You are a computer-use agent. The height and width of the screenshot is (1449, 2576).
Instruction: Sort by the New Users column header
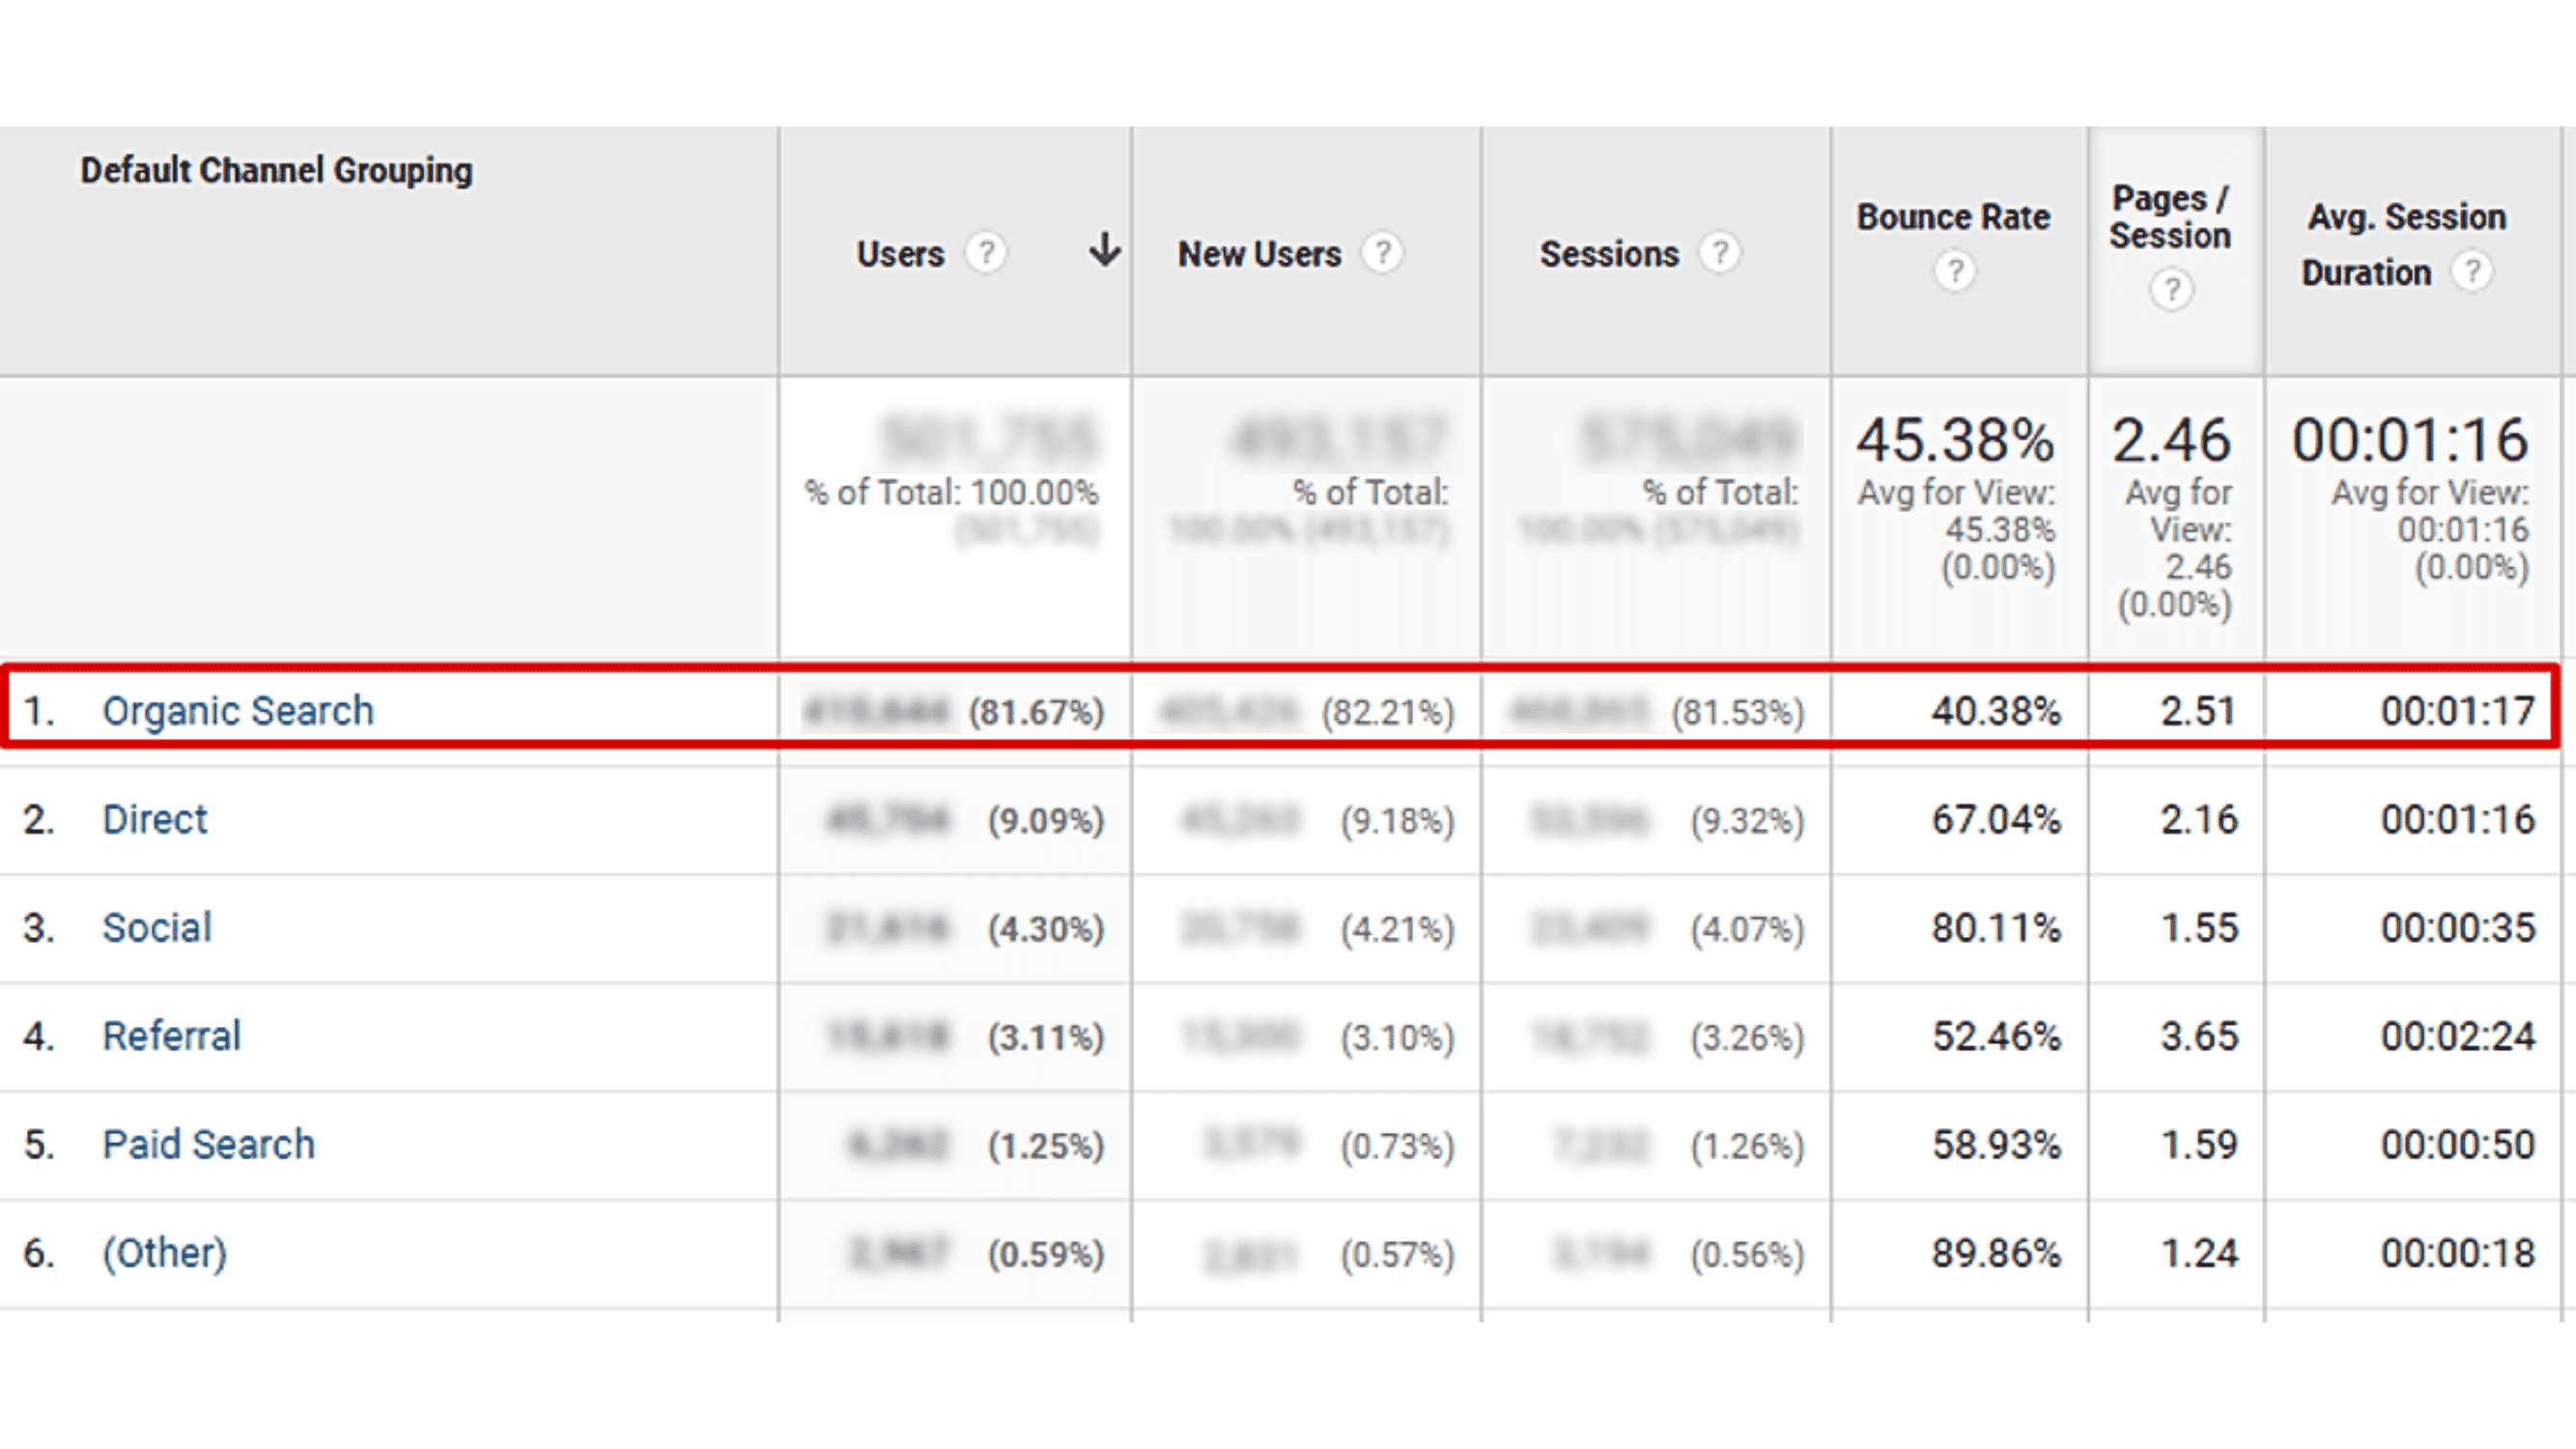[1259, 254]
